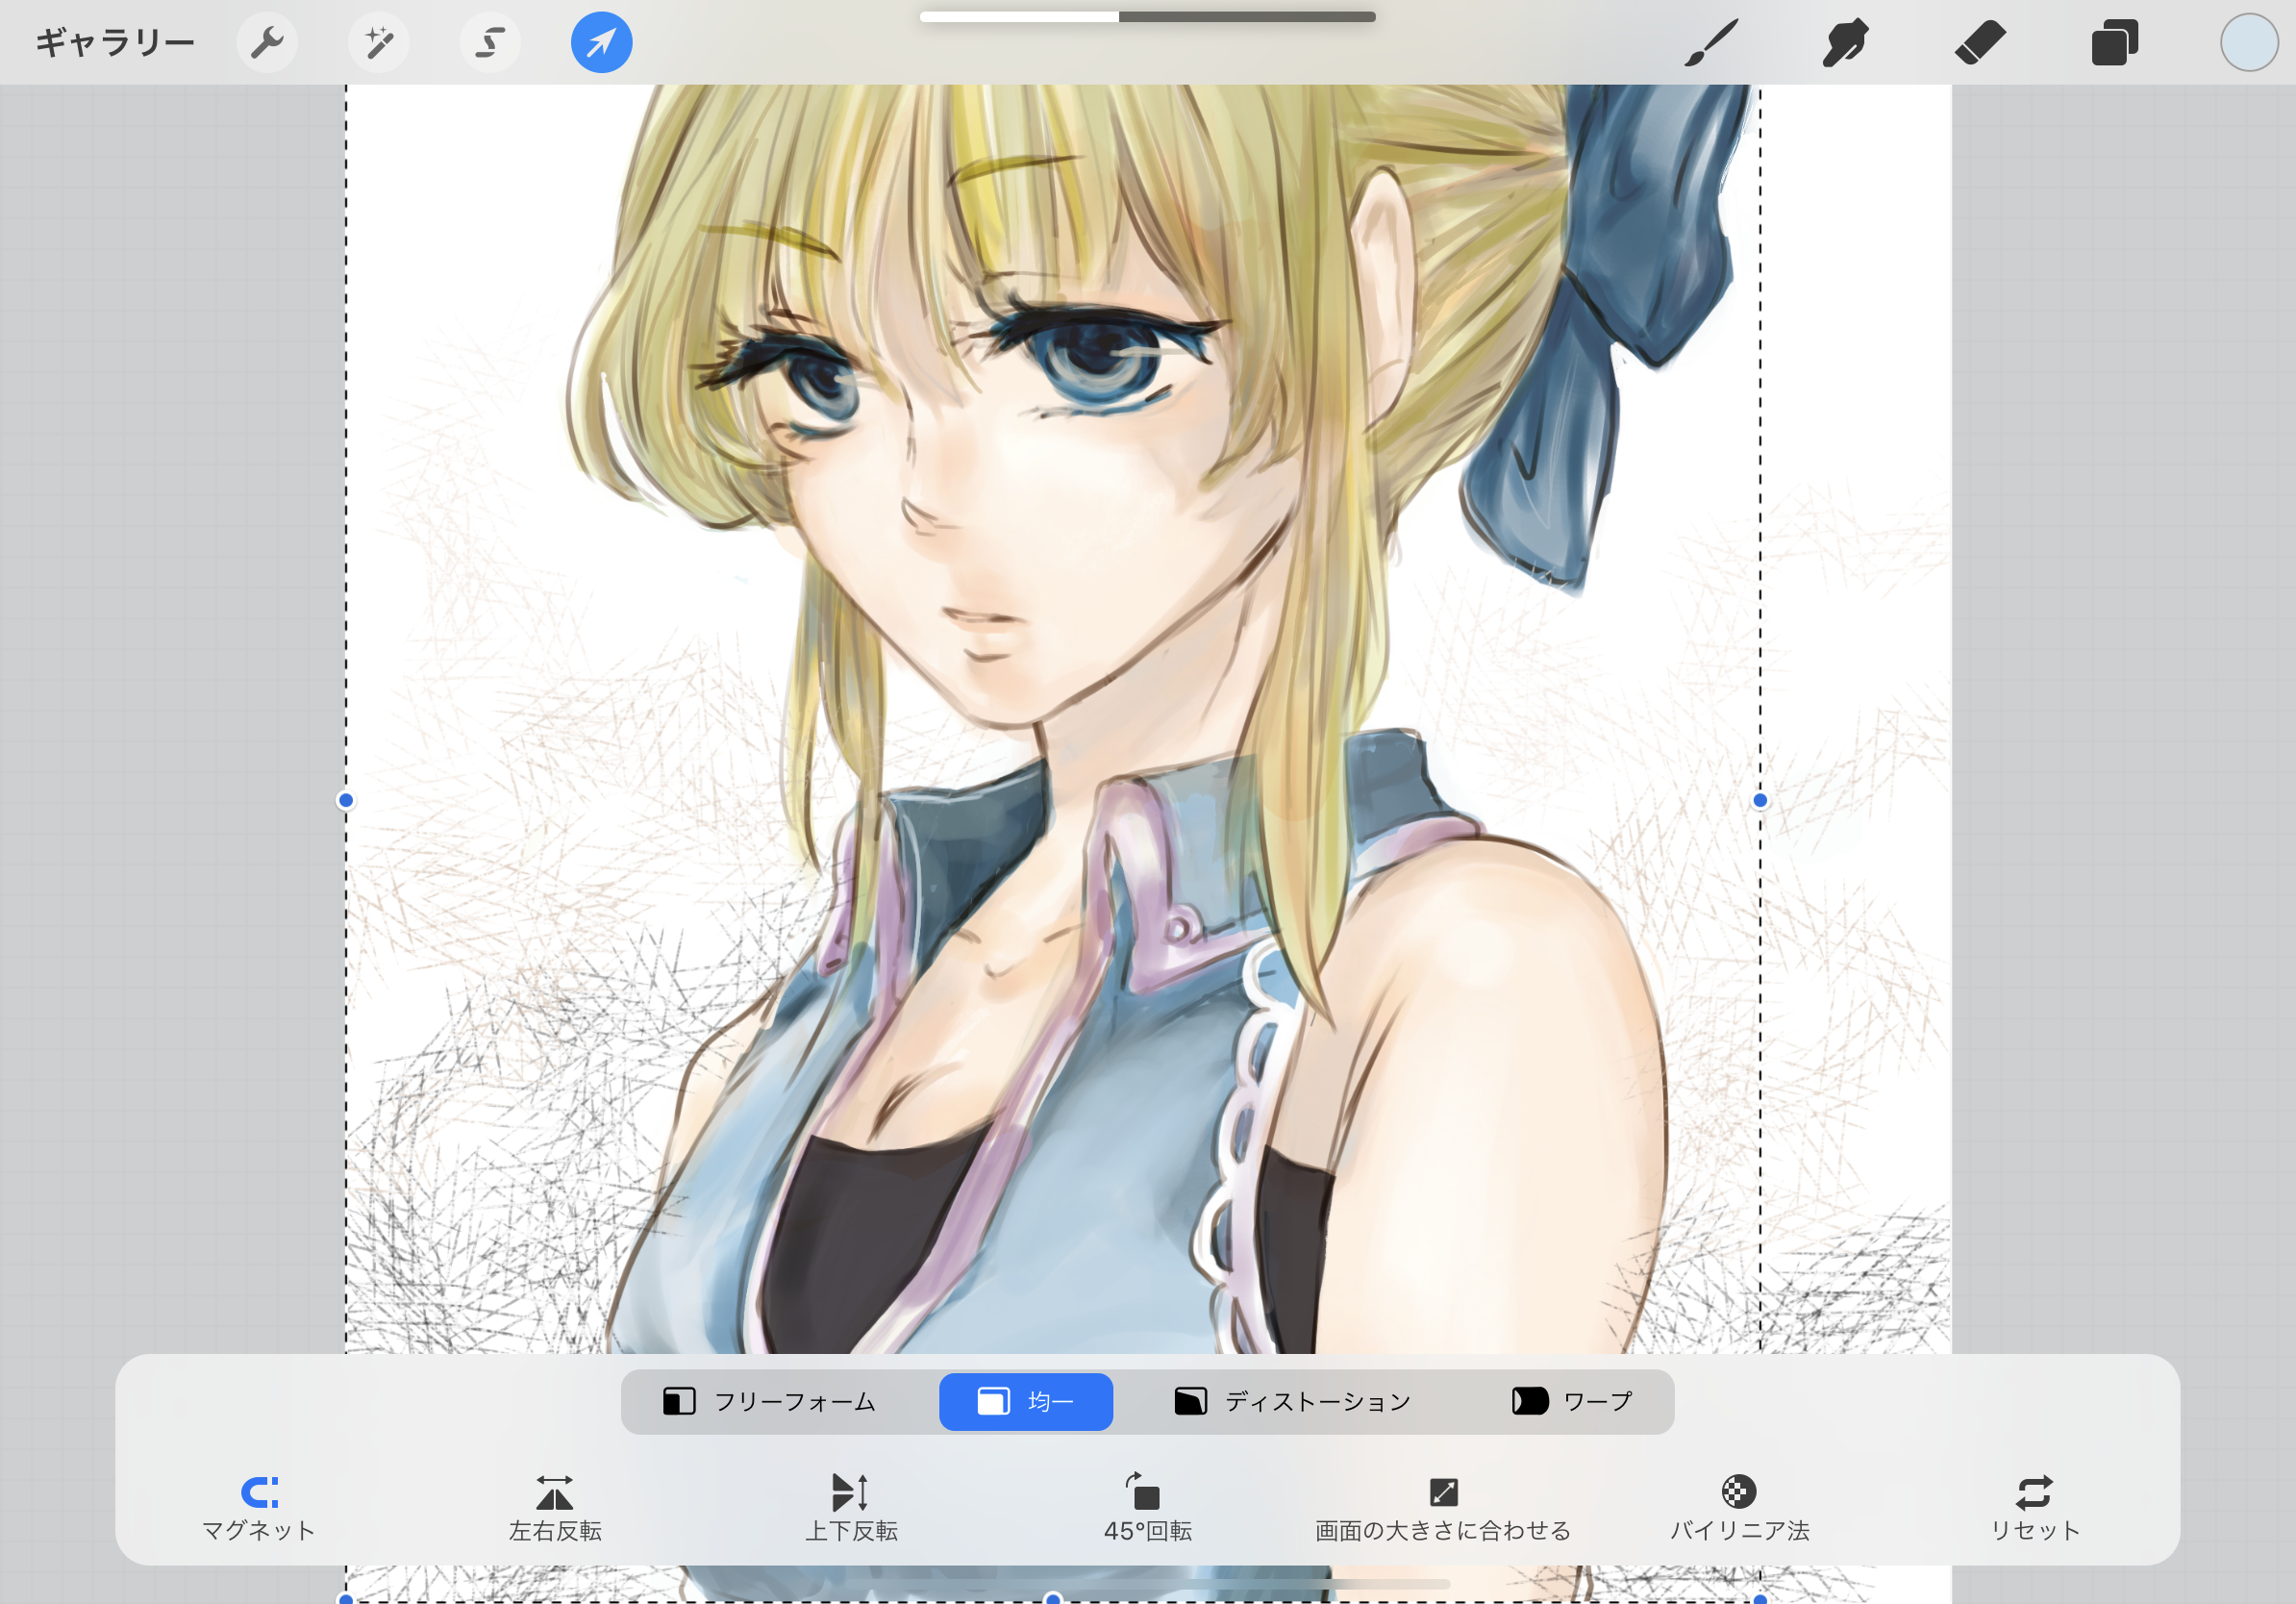Click the right middle transform handle
Screen dimensions: 2296x1604
[1760, 800]
